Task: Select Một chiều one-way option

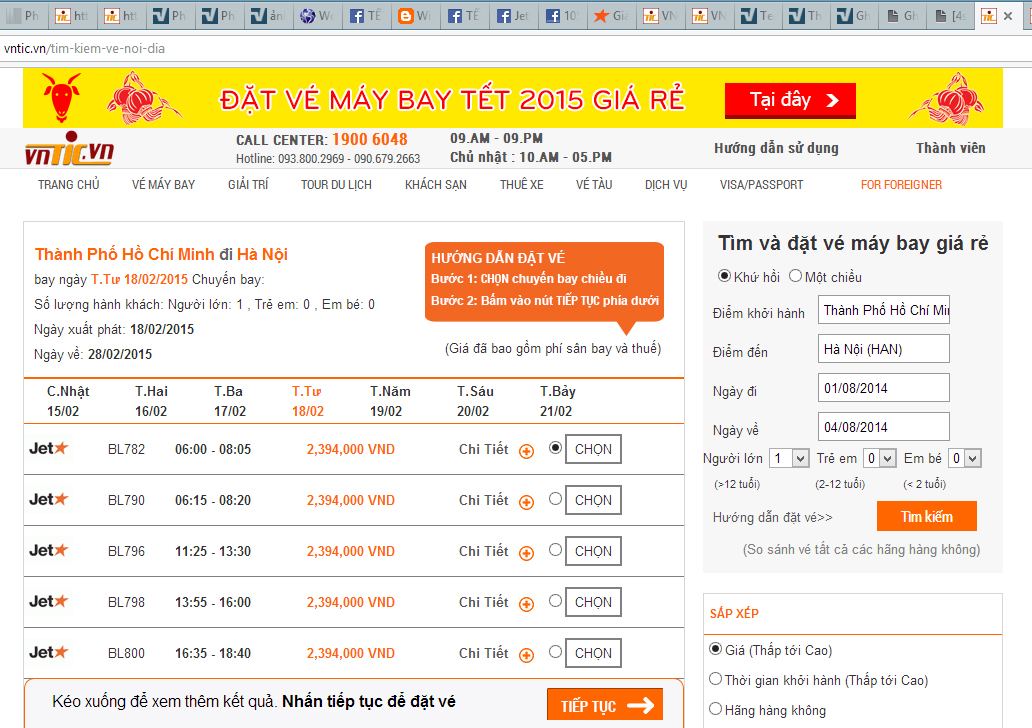Action: tap(796, 276)
